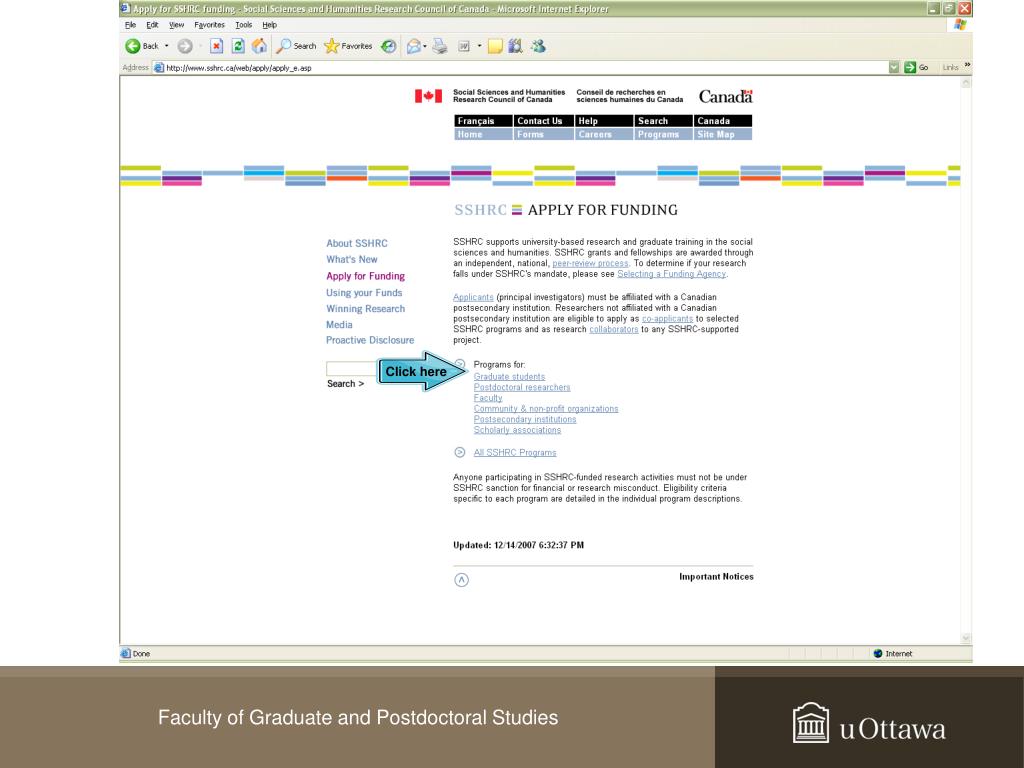Click the green Go button
The height and width of the screenshot is (768, 1024).
[916, 67]
